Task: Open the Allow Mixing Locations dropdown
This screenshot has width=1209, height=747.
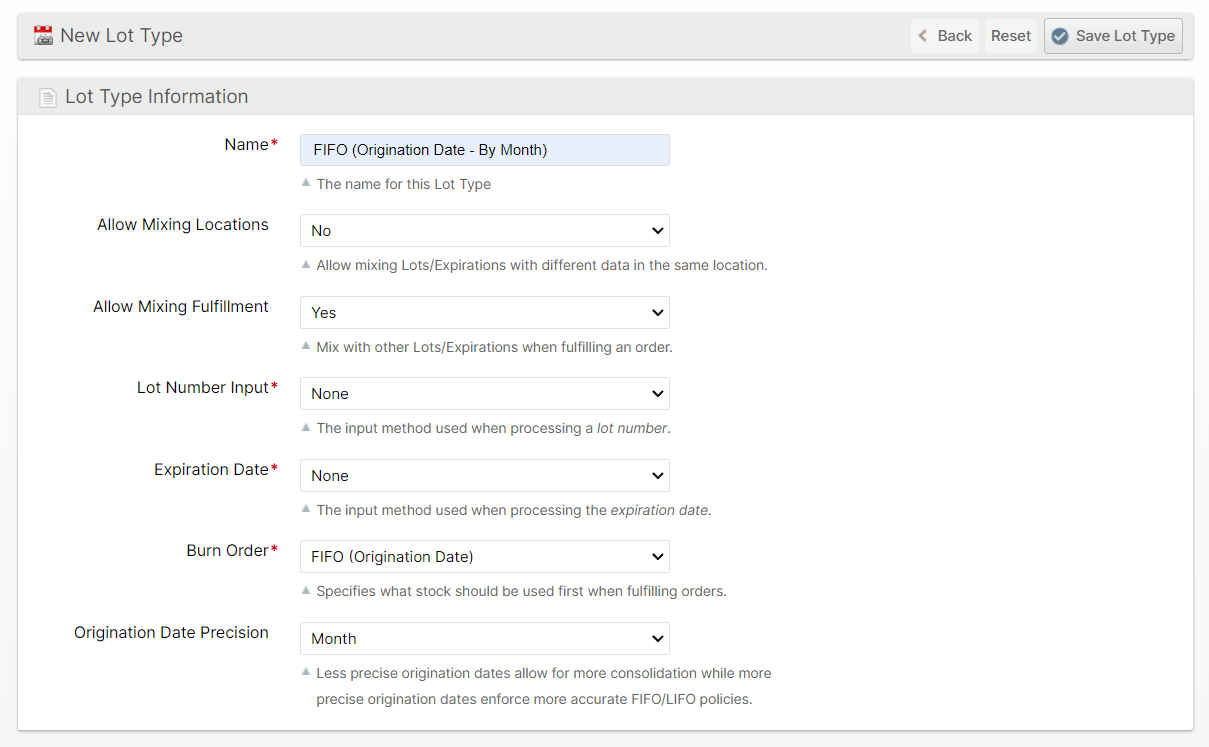Action: click(484, 231)
